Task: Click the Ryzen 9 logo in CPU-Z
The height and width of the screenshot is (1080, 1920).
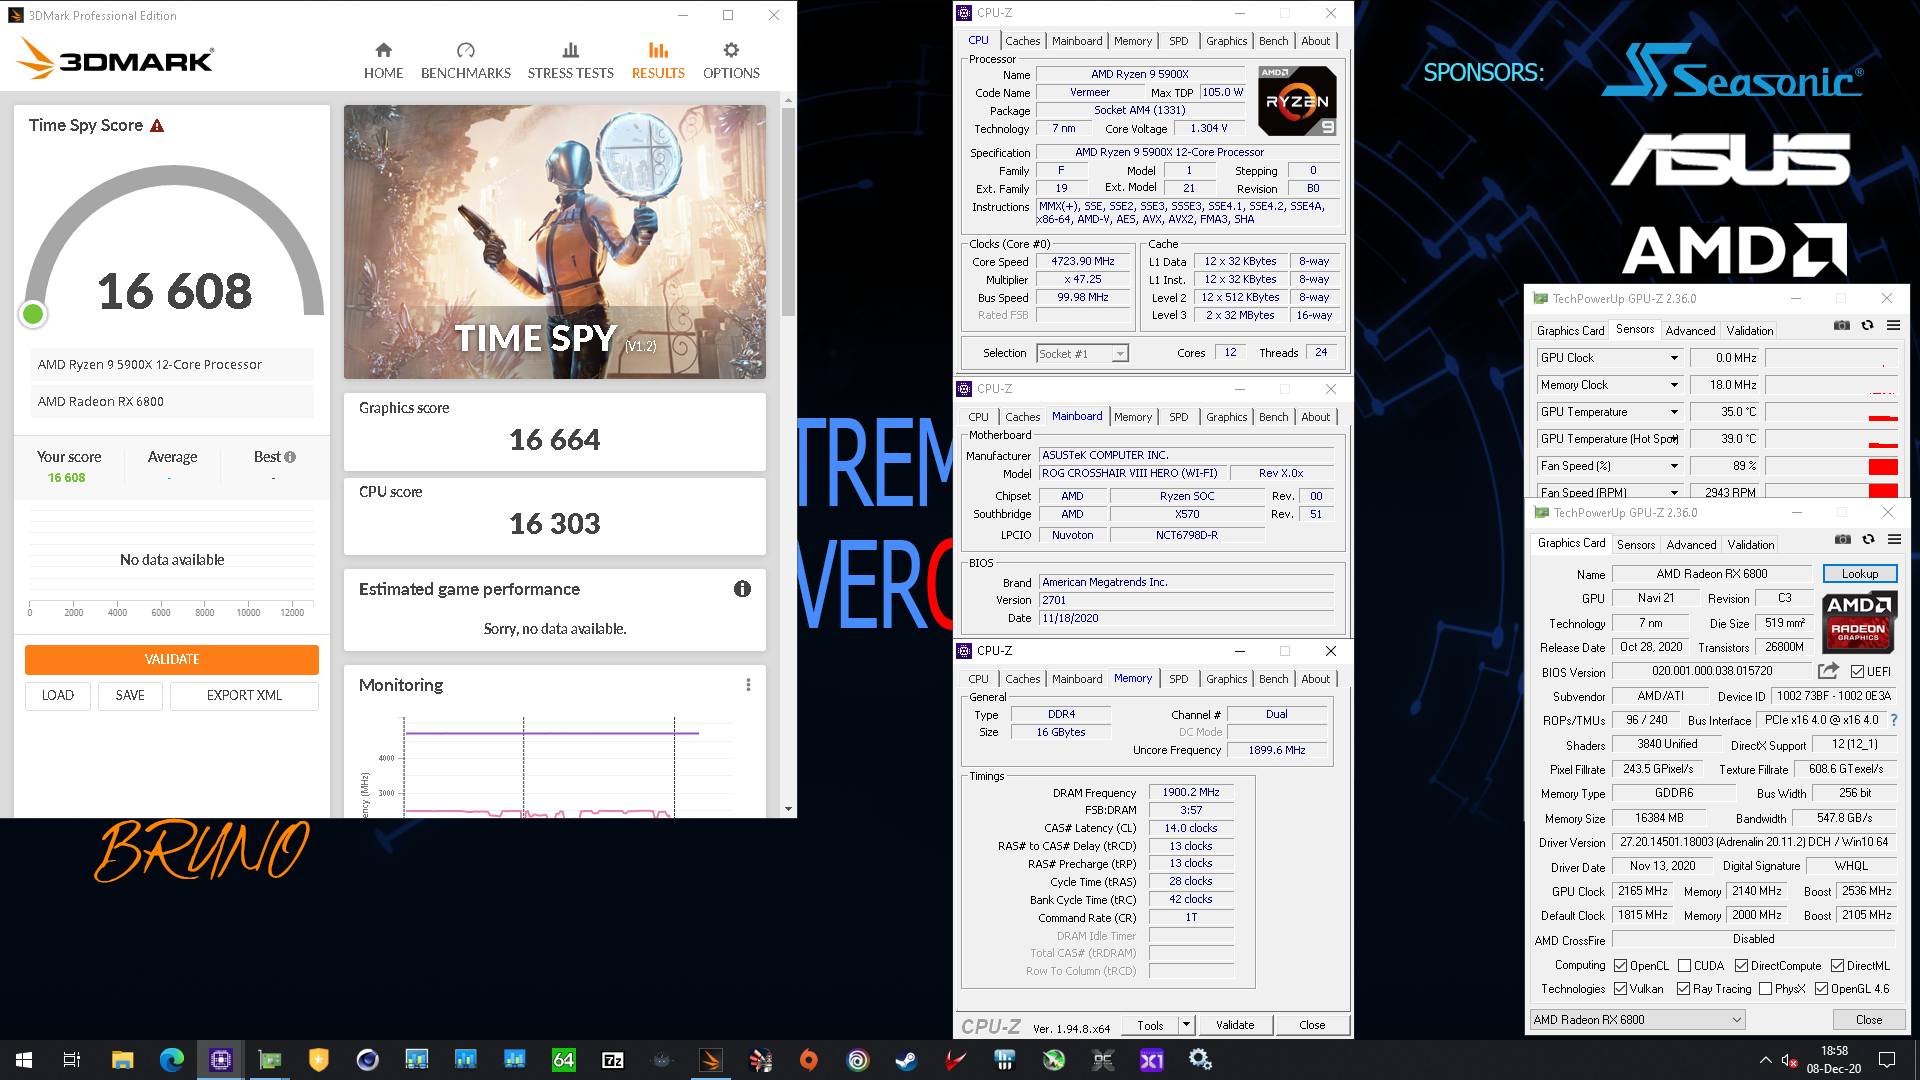Action: 1297,101
